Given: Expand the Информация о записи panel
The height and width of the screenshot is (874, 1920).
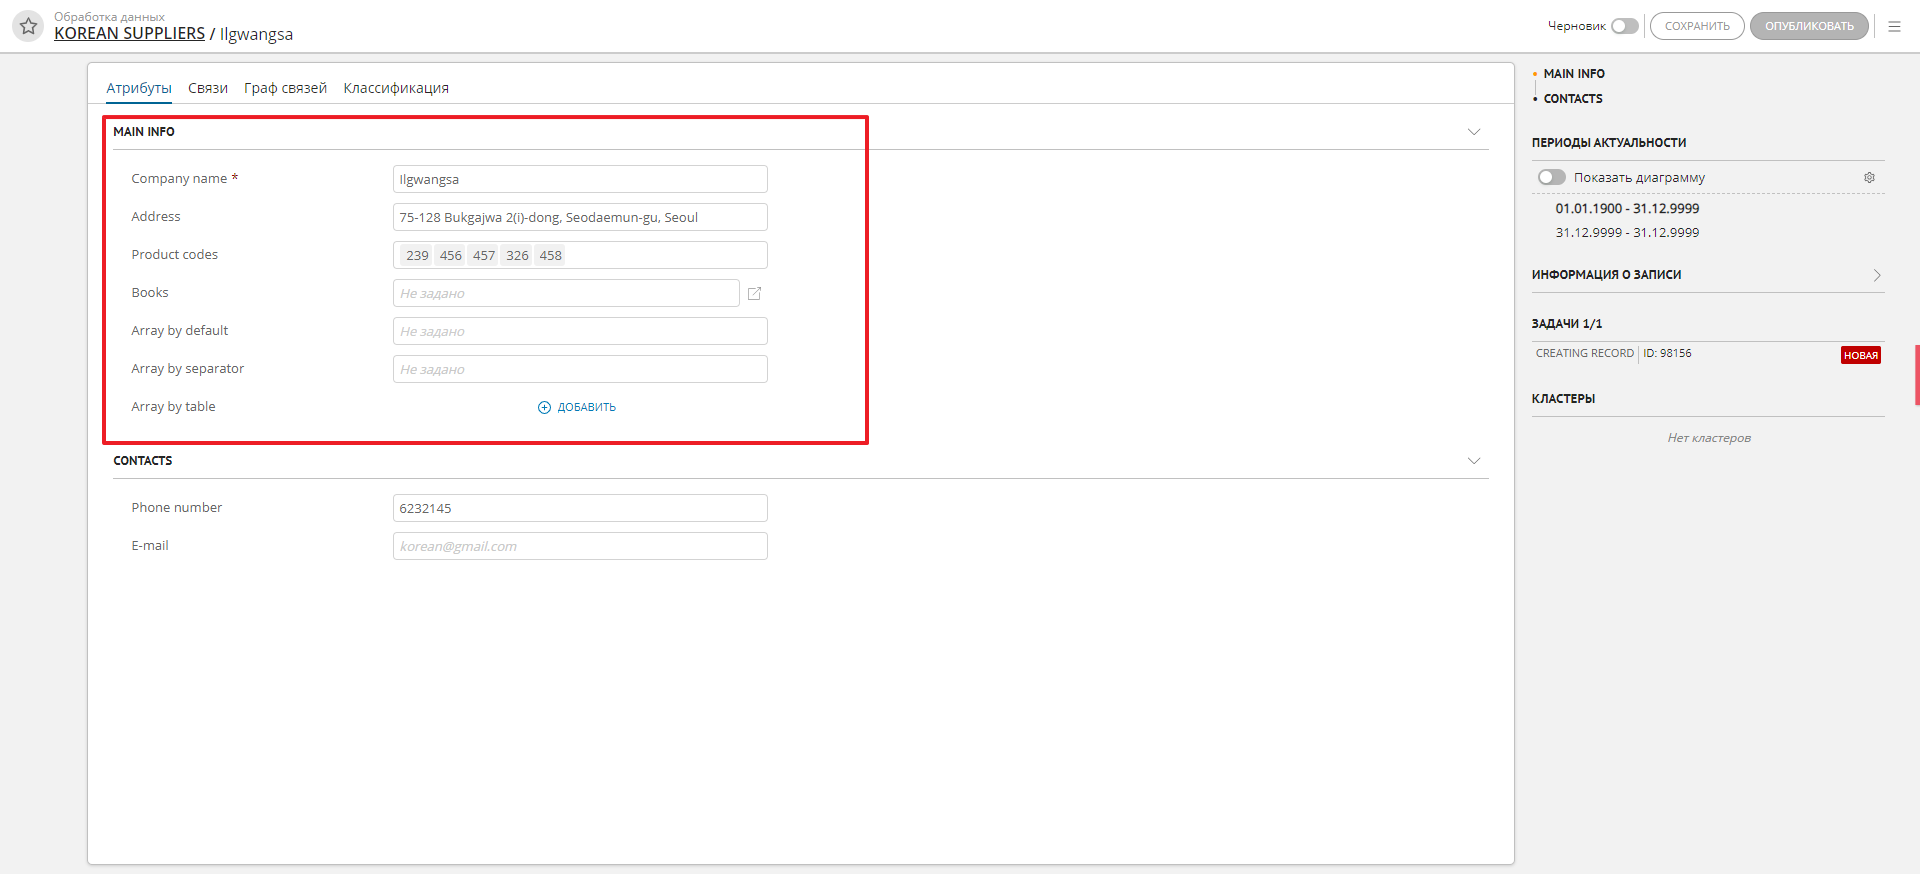Looking at the screenshot, I should (x=1876, y=275).
